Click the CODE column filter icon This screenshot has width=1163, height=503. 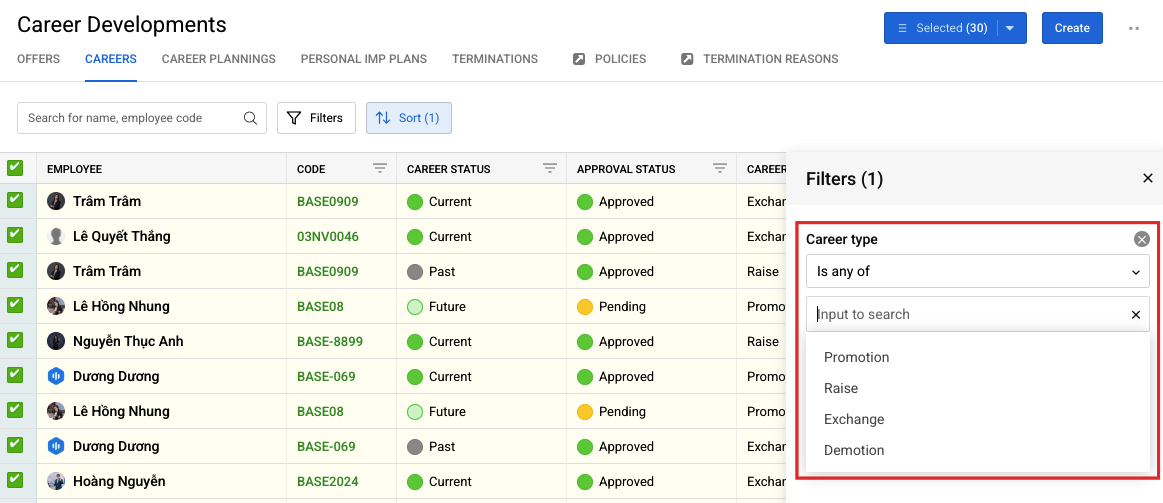pyautogui.click(x=380, y=169)
